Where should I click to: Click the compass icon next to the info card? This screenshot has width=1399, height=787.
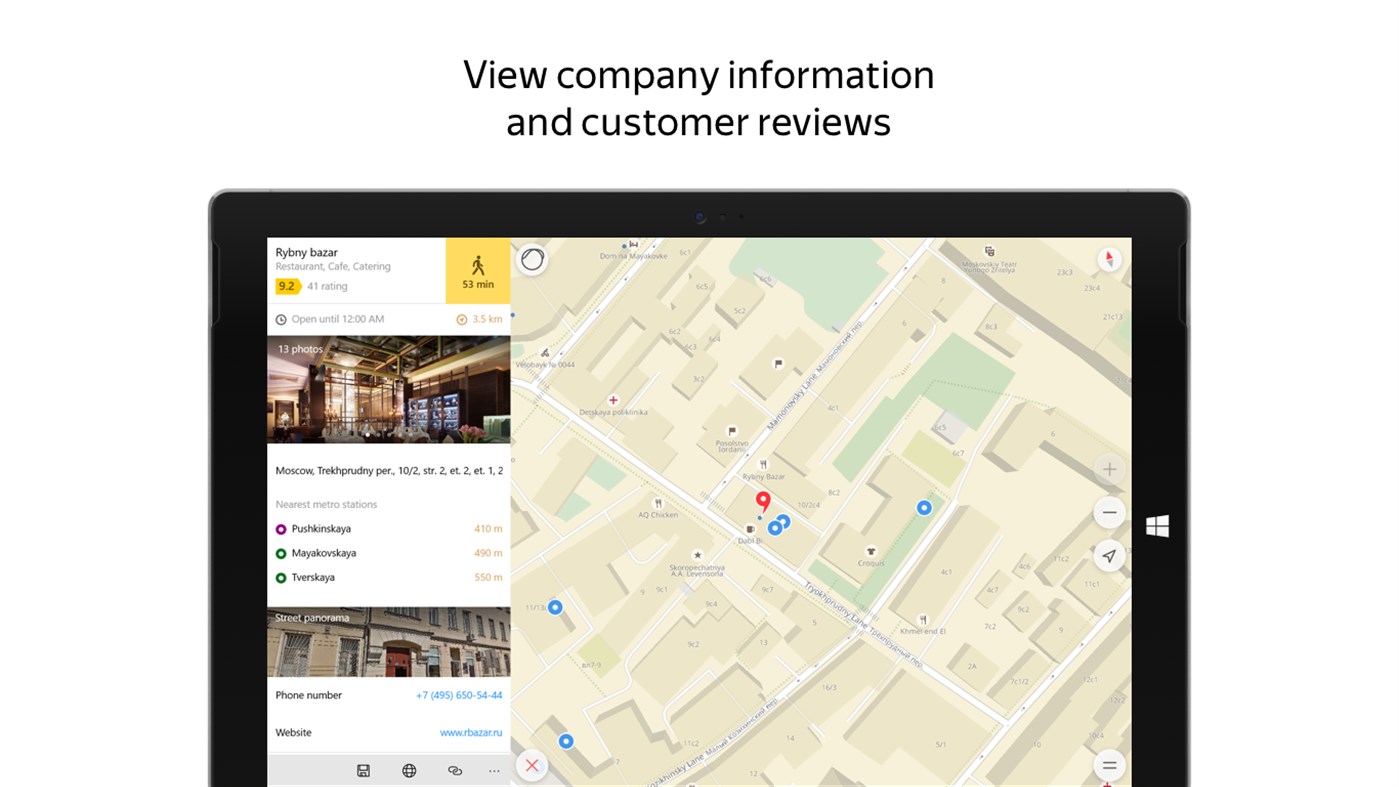pyautogui.click(x=531, y=258)
